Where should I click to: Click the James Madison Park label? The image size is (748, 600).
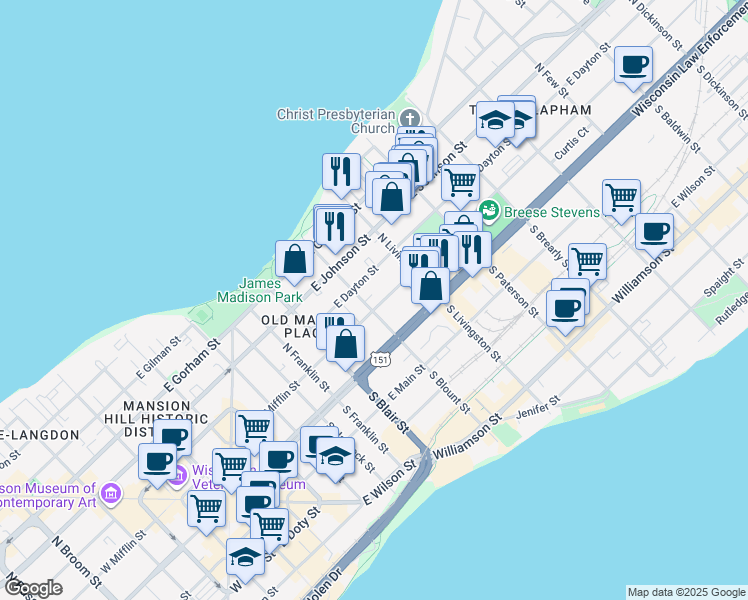pyautogui.click(x=260, y=290)
